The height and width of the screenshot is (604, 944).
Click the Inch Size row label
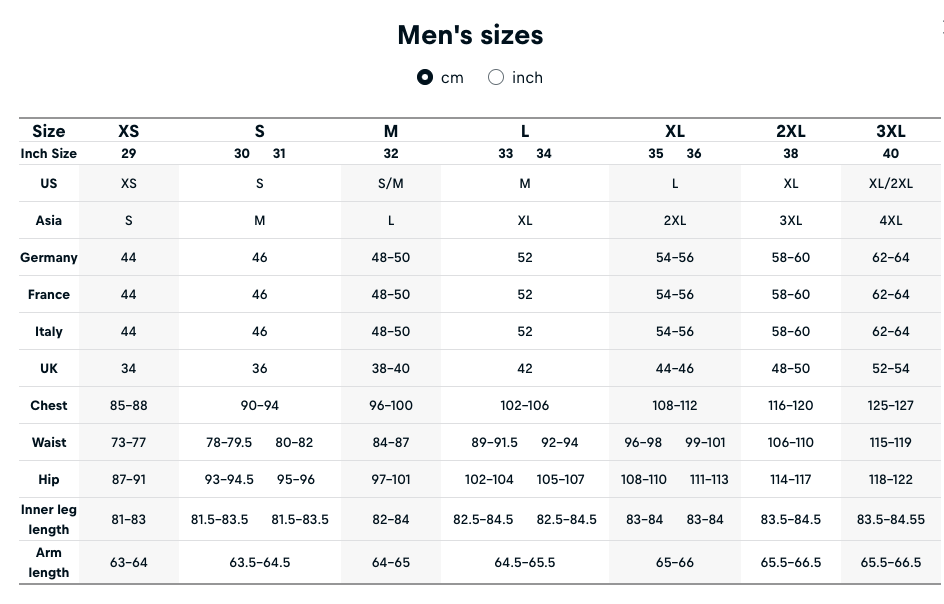click(x=49, y=153)
